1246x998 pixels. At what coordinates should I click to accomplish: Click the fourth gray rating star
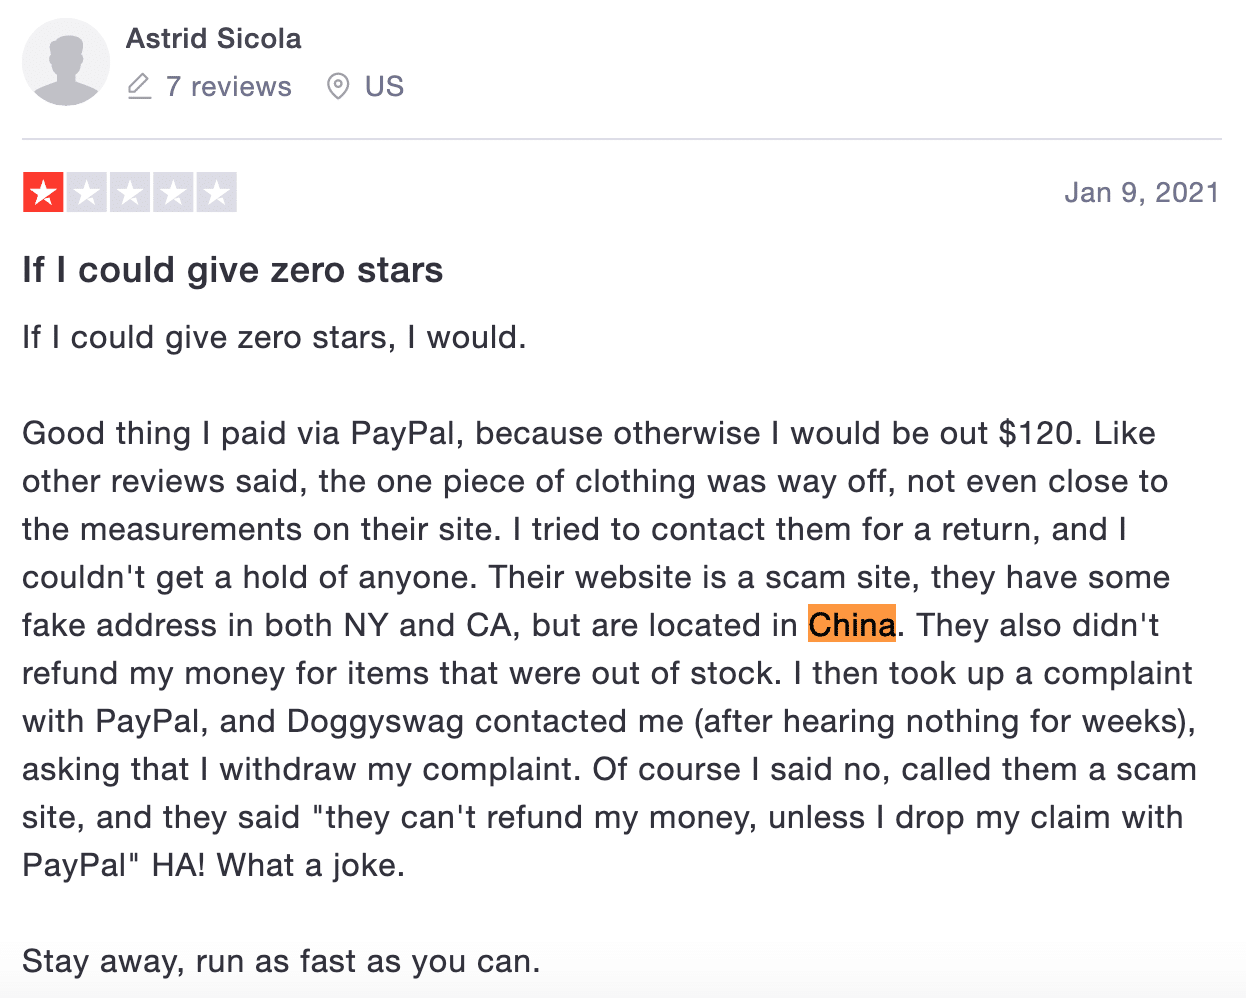(x=173, y=192)
